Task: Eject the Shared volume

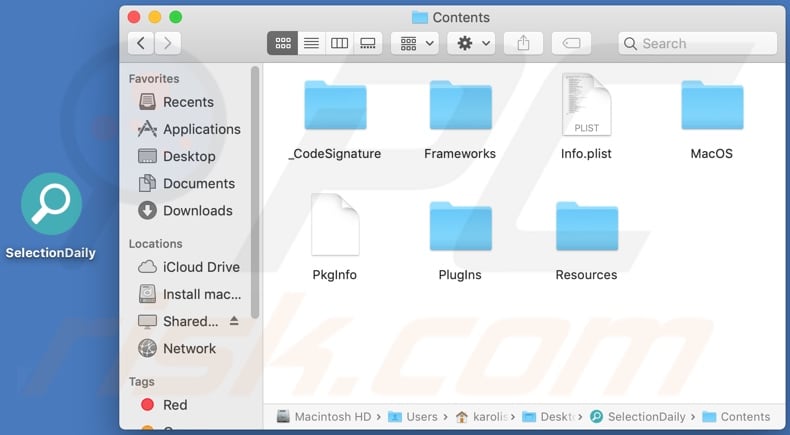Action: pos(234,321)
